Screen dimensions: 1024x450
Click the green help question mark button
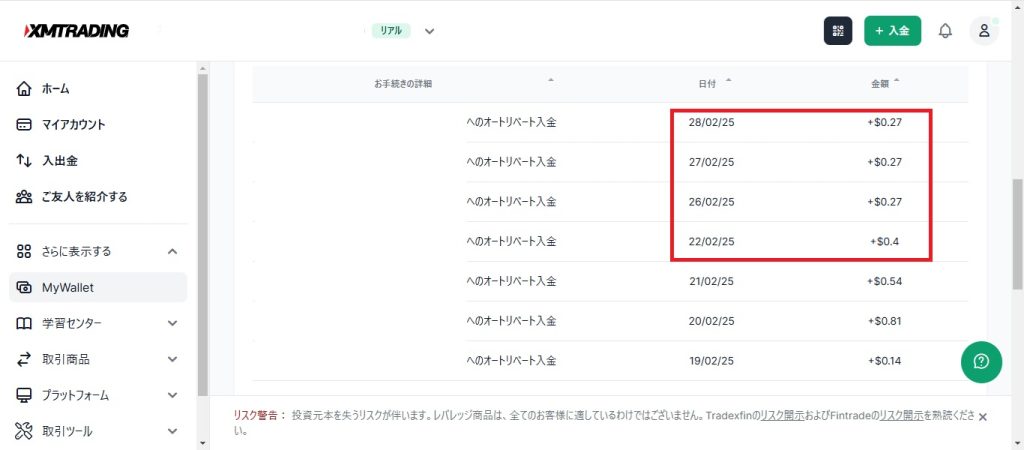tap(981, 361)
